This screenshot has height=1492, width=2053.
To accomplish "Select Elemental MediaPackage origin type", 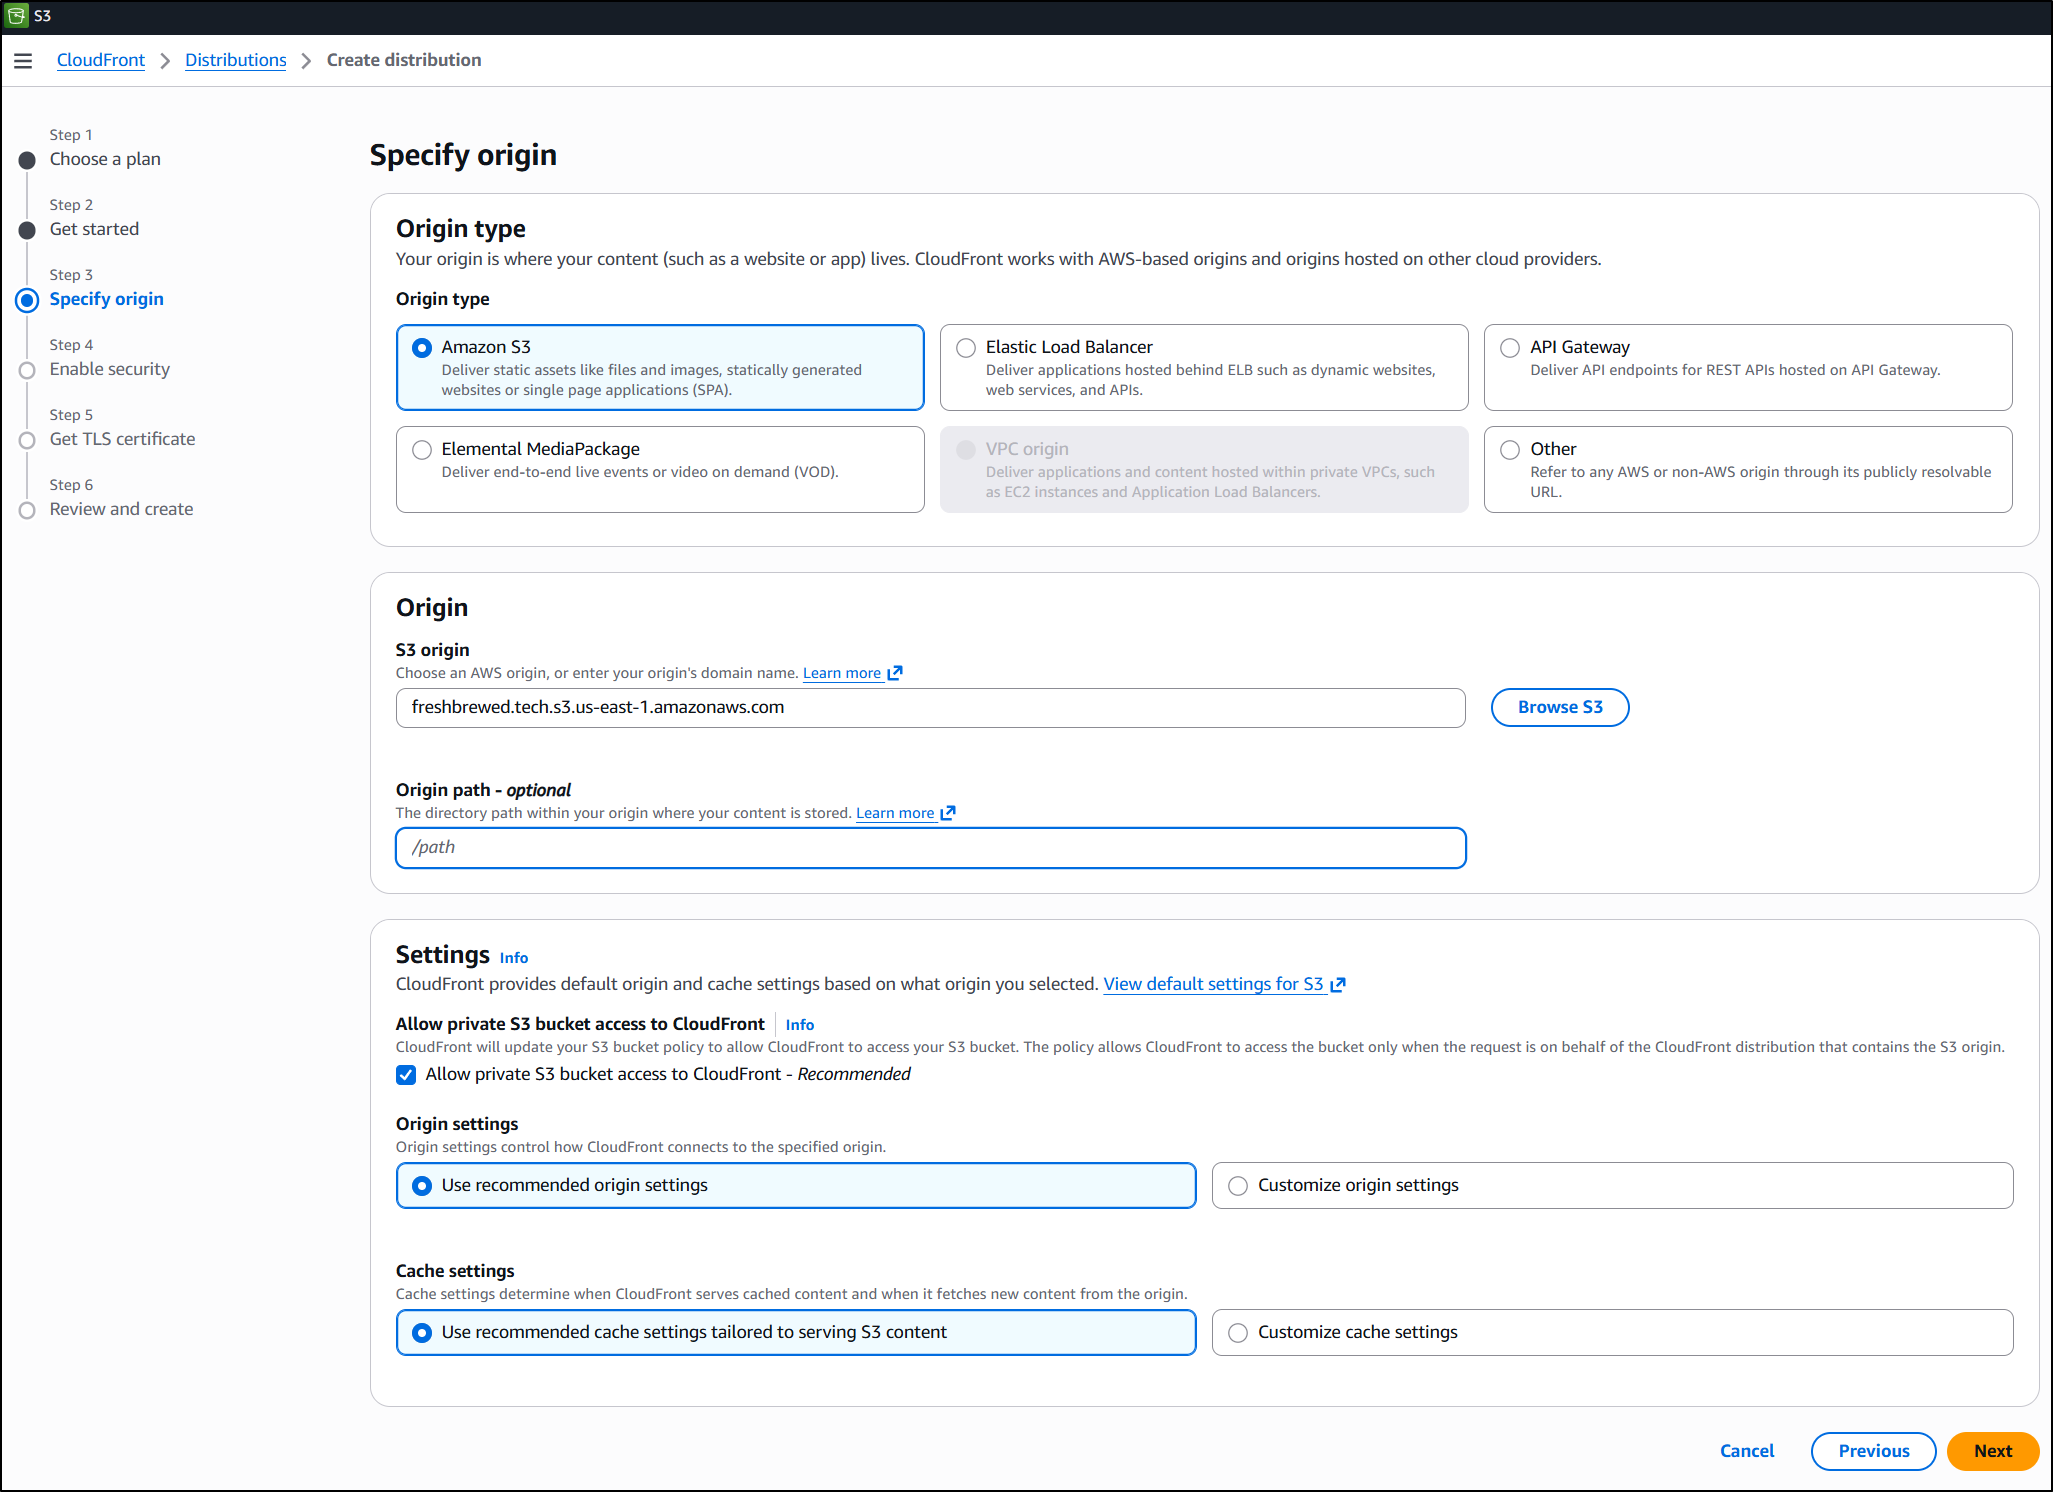I will coord(660,469).
